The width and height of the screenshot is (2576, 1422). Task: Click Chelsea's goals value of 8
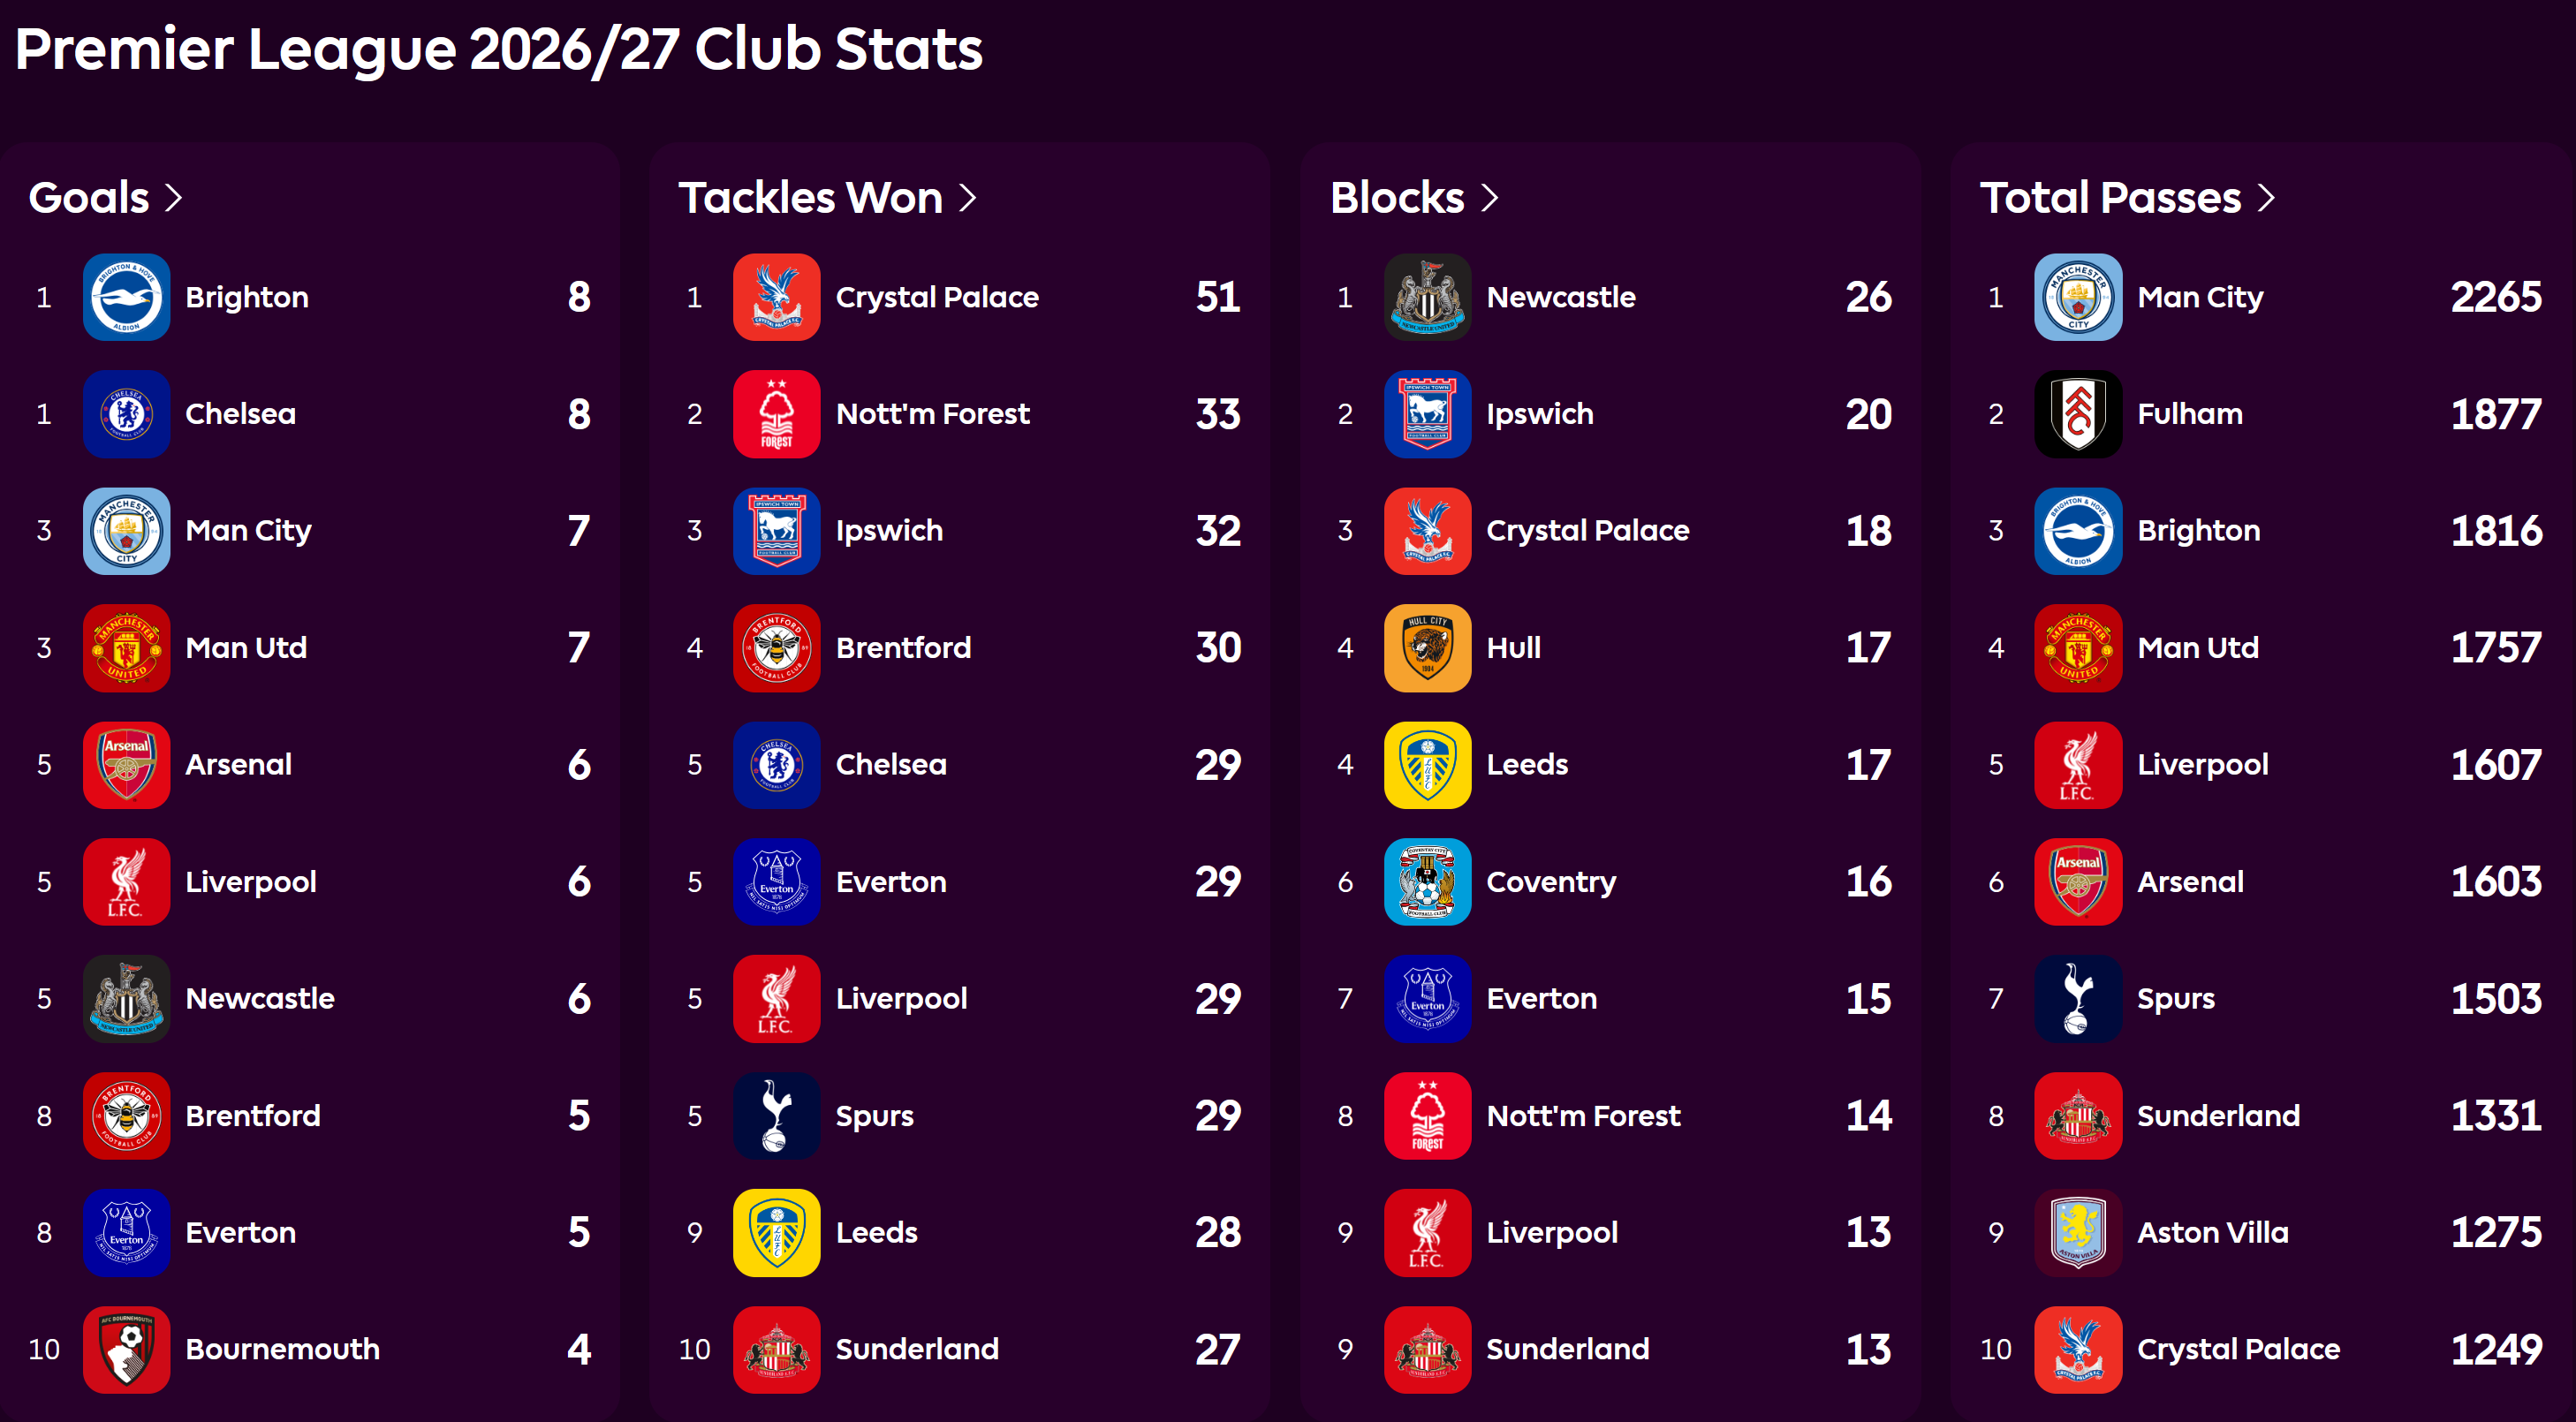(x=579, y=414)
